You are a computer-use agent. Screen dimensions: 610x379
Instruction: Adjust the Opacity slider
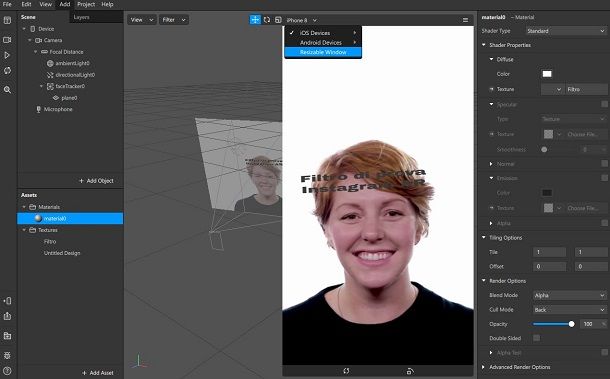click(554, 324)
